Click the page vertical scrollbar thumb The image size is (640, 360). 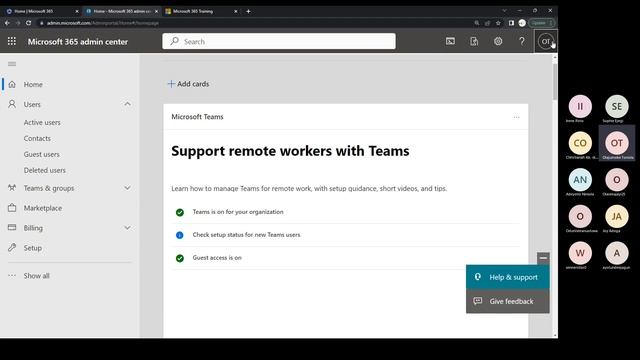[555, 81]
